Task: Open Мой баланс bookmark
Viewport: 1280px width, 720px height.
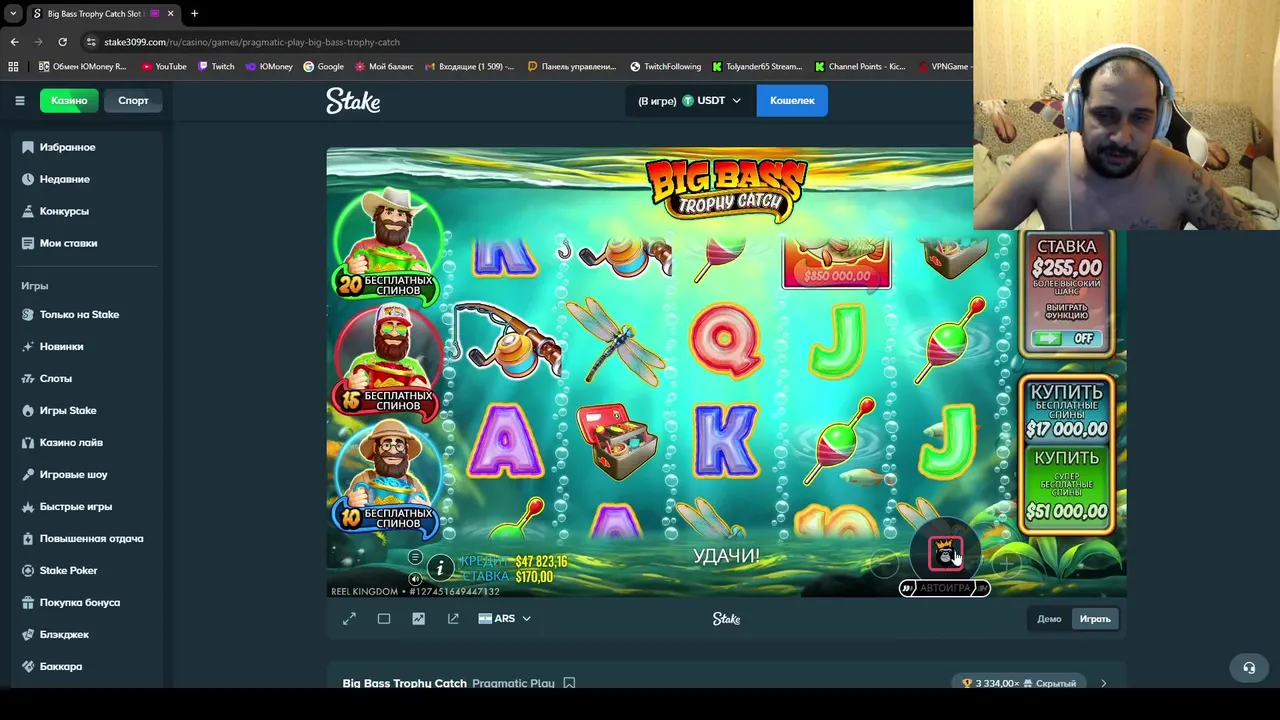Action: [384, 67]
